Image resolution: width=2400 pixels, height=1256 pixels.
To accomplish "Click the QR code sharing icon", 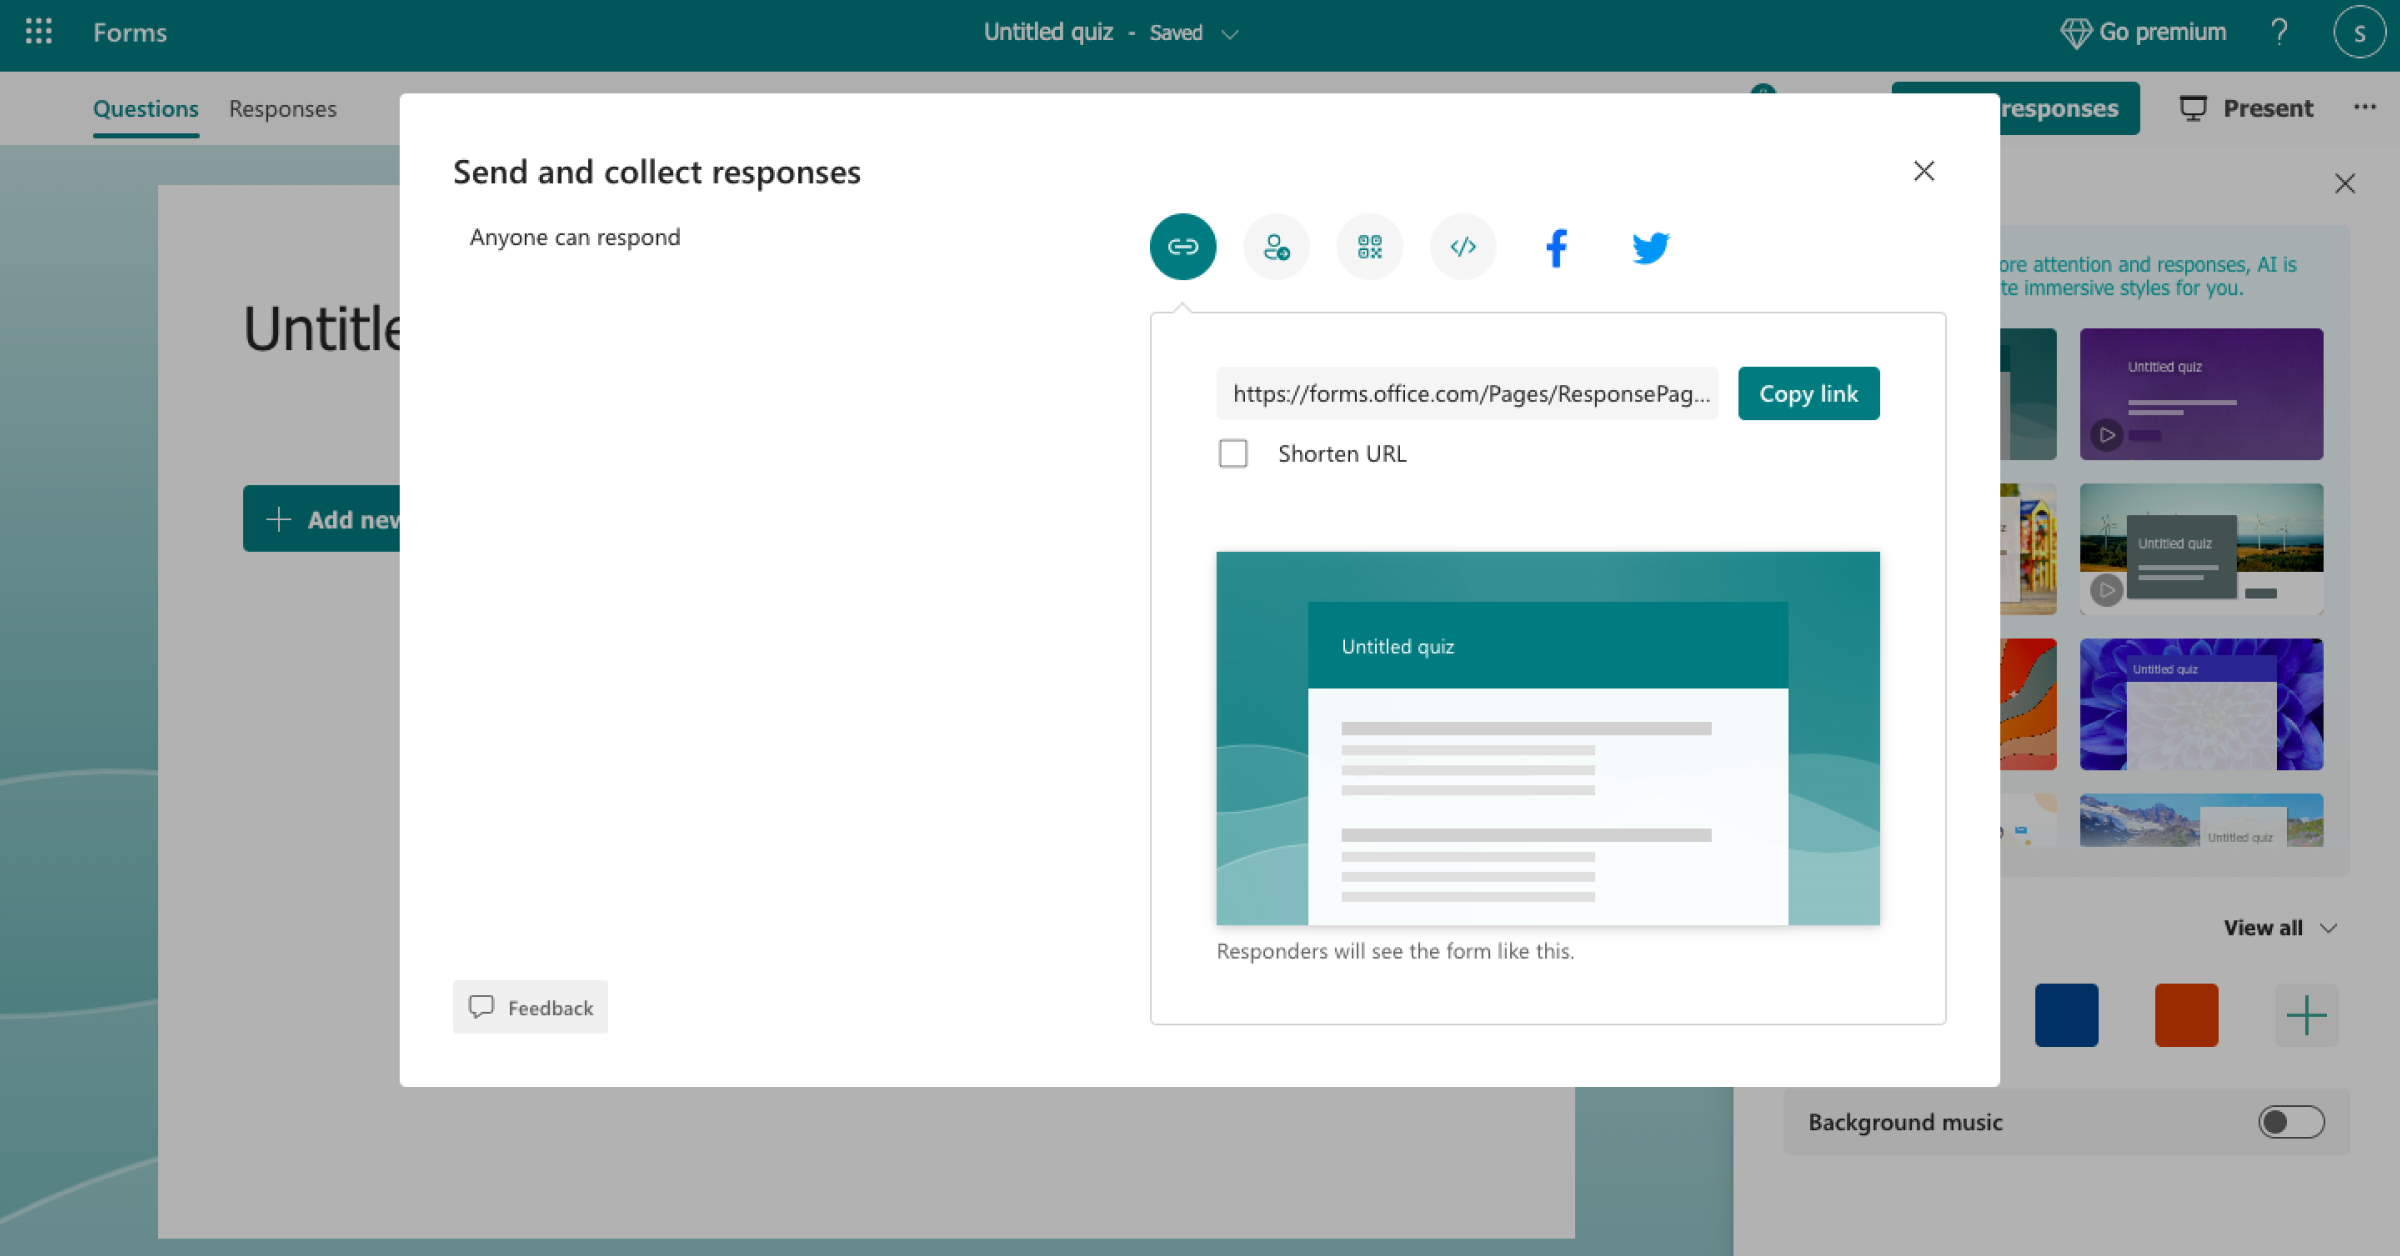I will [x=1370, y=246].
